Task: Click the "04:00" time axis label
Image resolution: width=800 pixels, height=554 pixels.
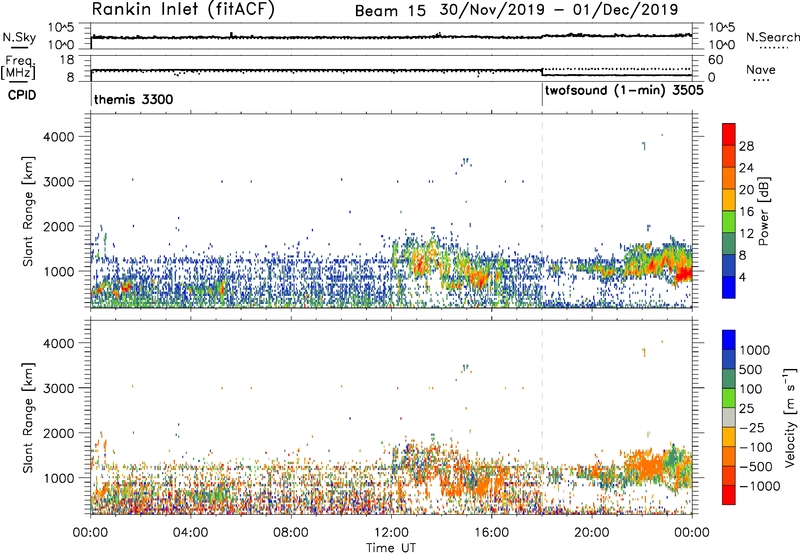Action: pyautogui.click(x=191, y=533)
